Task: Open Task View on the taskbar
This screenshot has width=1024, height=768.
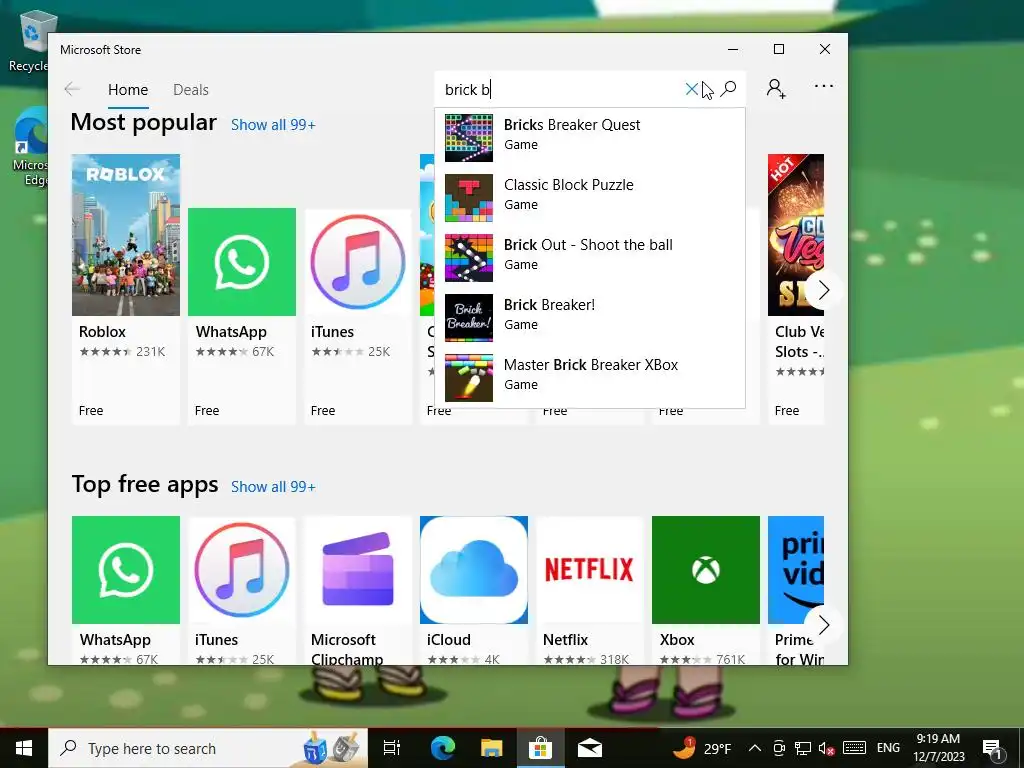Action: (392, 748)
